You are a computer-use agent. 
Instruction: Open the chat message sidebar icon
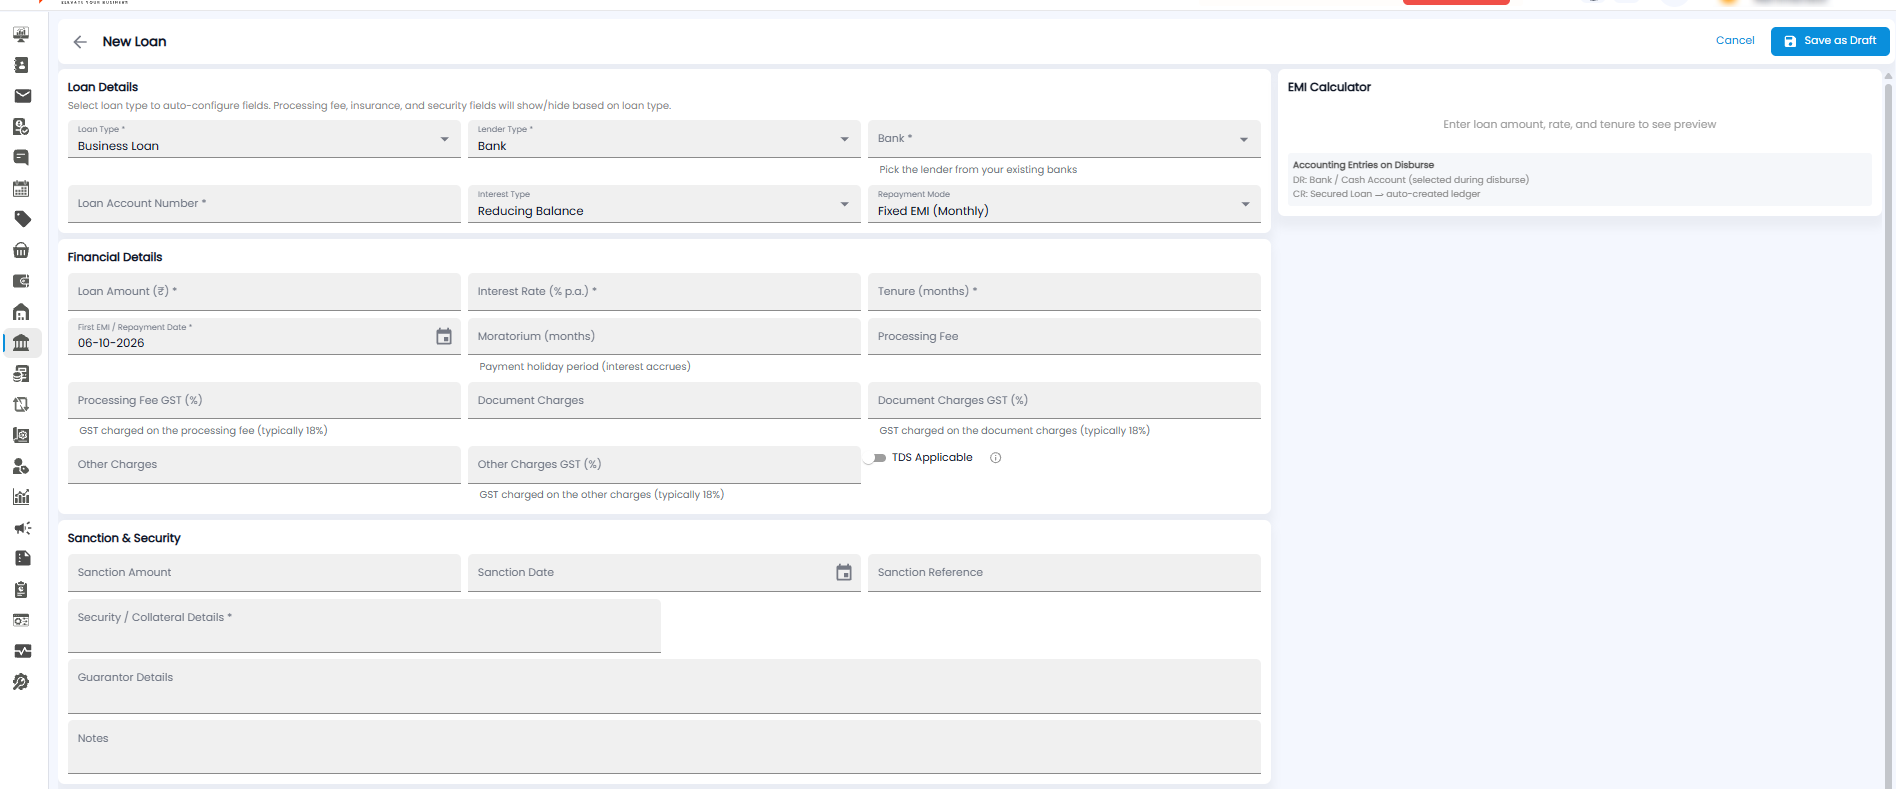21,157
